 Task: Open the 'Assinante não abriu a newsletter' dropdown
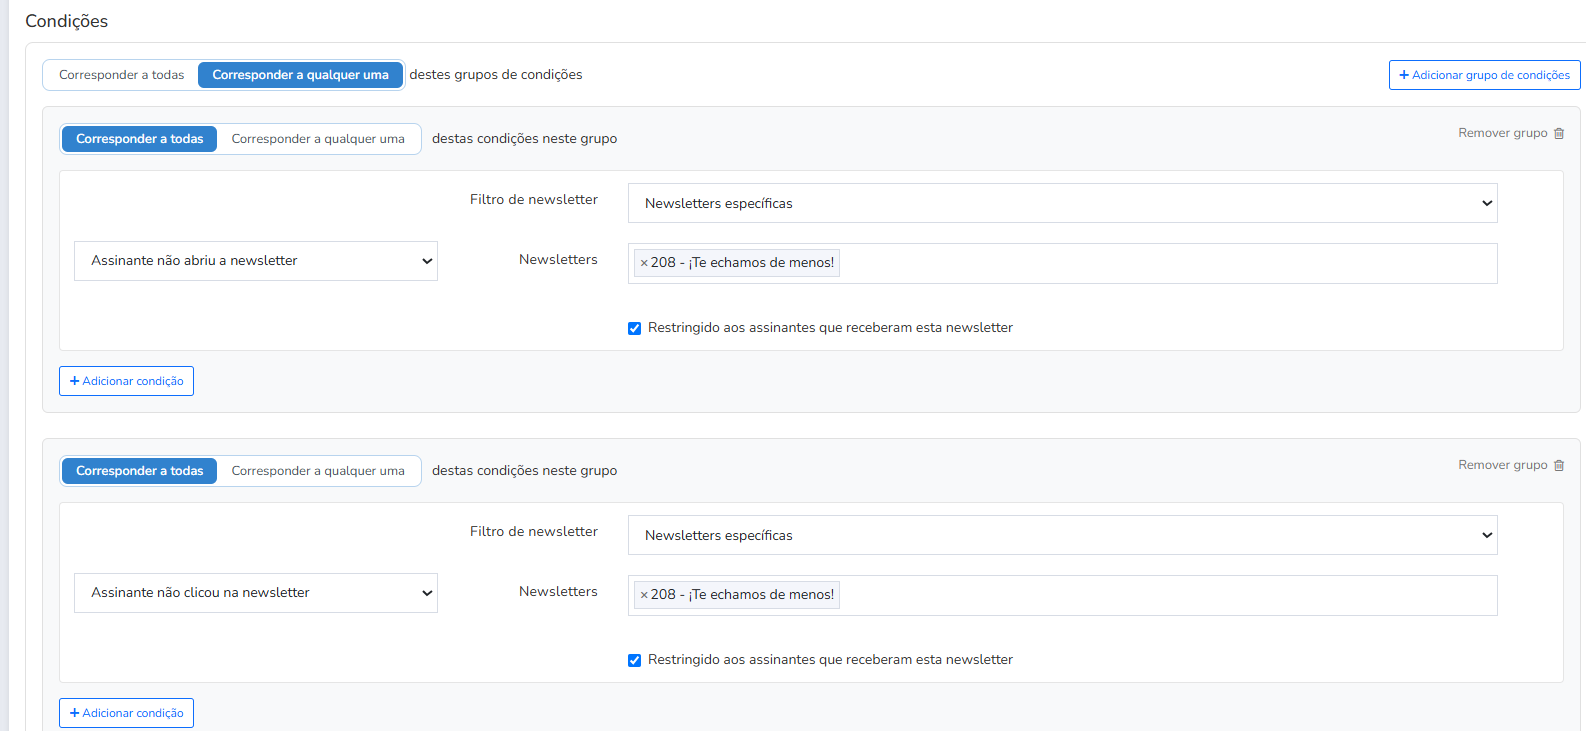coord(256,261)
